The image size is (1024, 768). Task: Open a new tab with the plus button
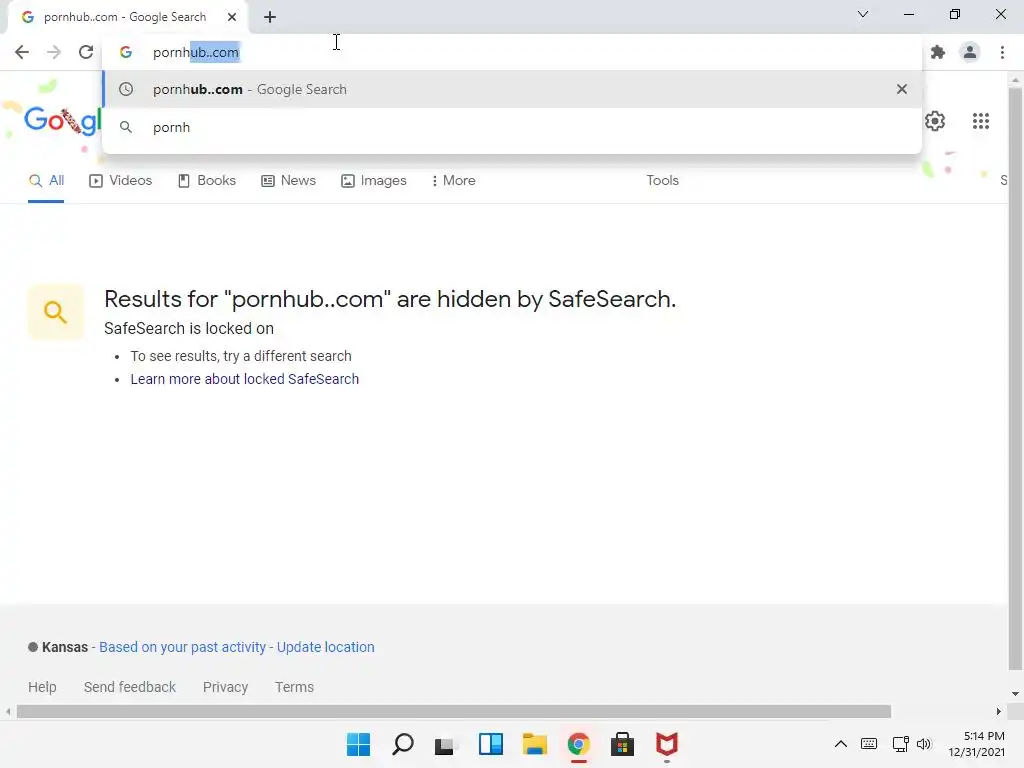(x=270, y=17)
